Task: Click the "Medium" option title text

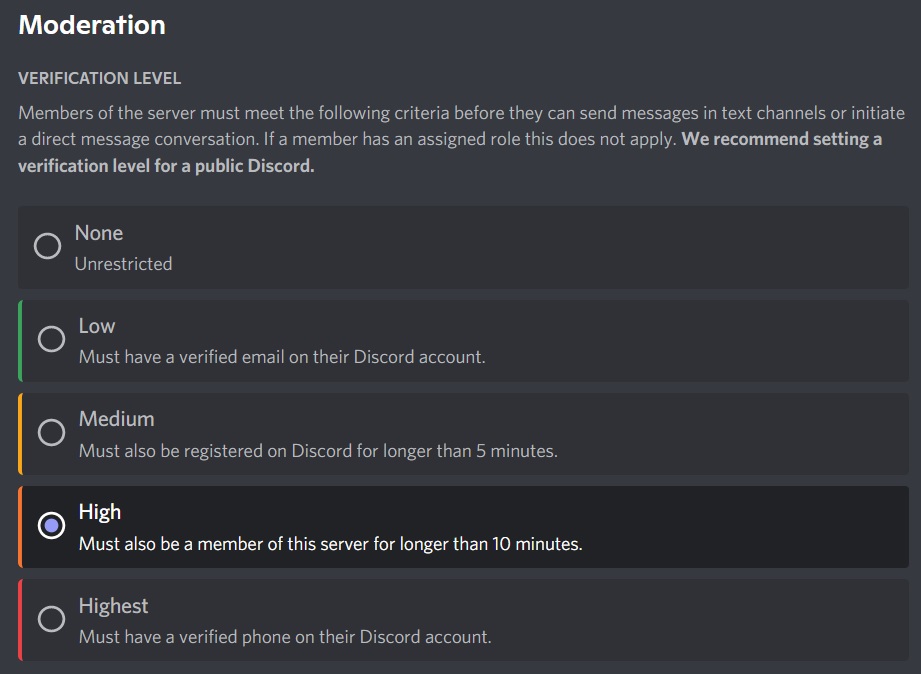Action: pyautogui.click(x=116, y=419)
